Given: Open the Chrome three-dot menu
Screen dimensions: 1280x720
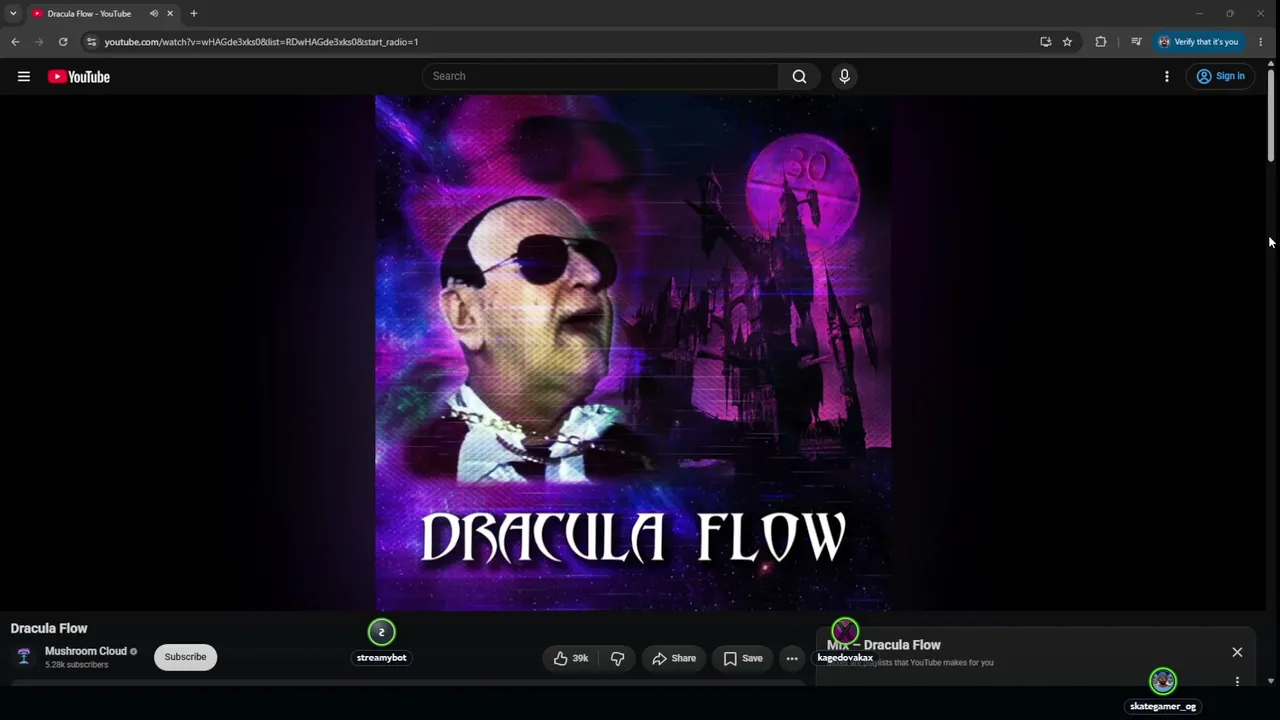Looking at the screenshot, I should pos(1260,42).
